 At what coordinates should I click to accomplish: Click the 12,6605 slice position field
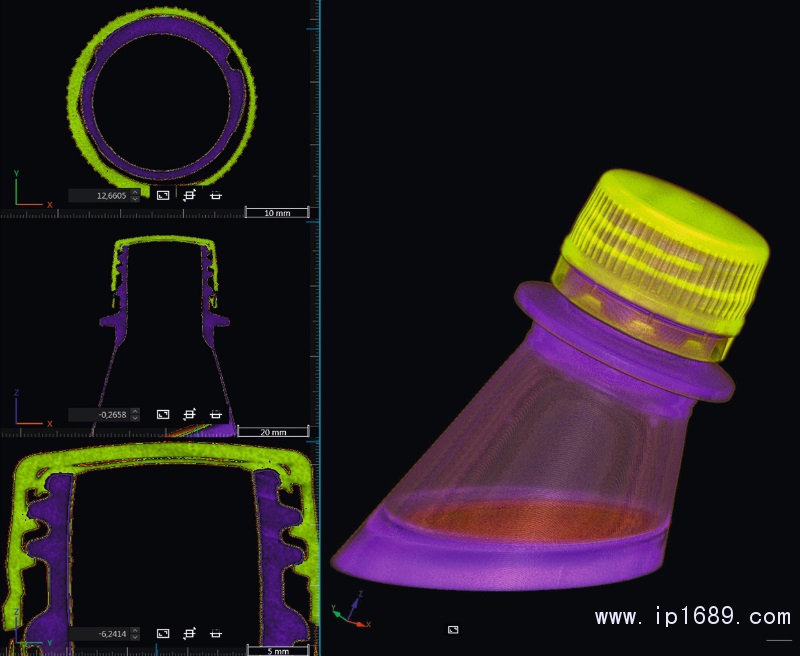click(100, 196)
